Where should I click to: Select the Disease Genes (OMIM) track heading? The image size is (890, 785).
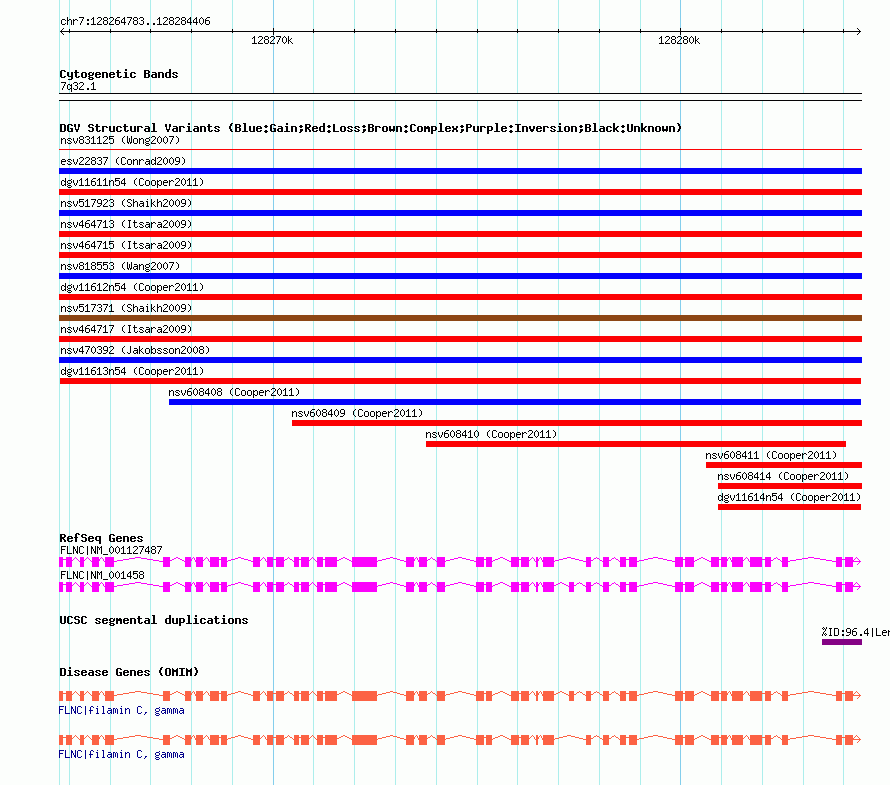129,672
